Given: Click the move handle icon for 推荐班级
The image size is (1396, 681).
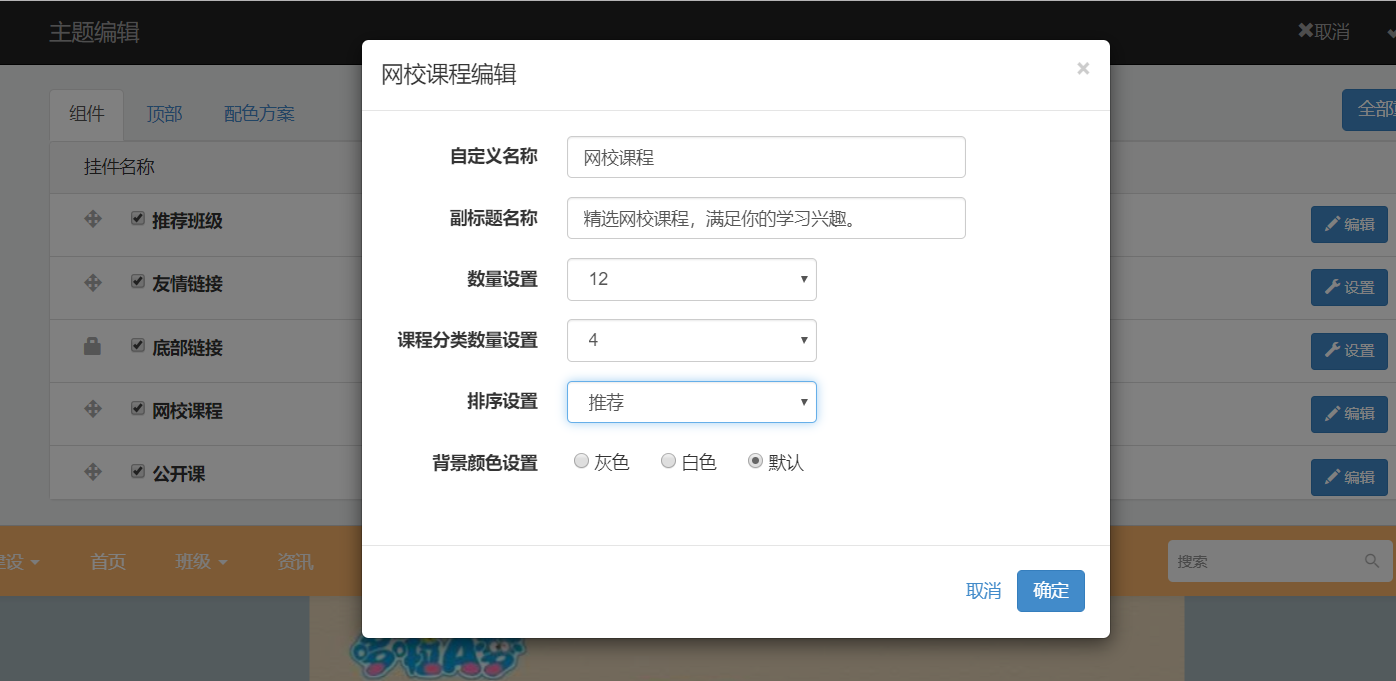Looking at the screenshot, I should pos(93,219).
